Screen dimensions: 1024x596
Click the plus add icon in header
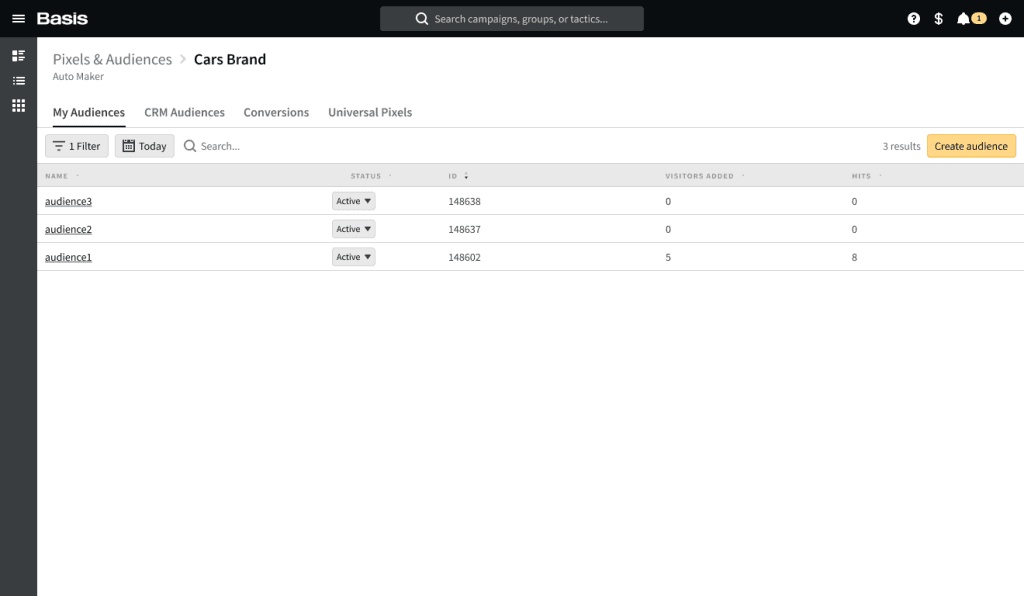pyautogui.click(x=1005, y=19)
